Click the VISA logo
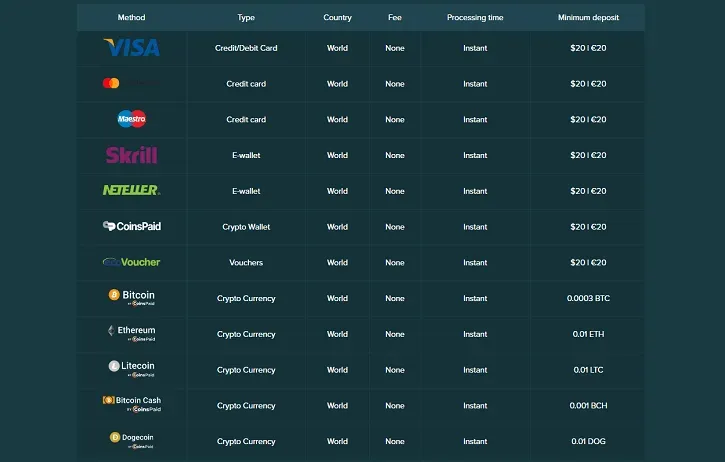This screenshot has width=725, height=462. tap(131, 48)
